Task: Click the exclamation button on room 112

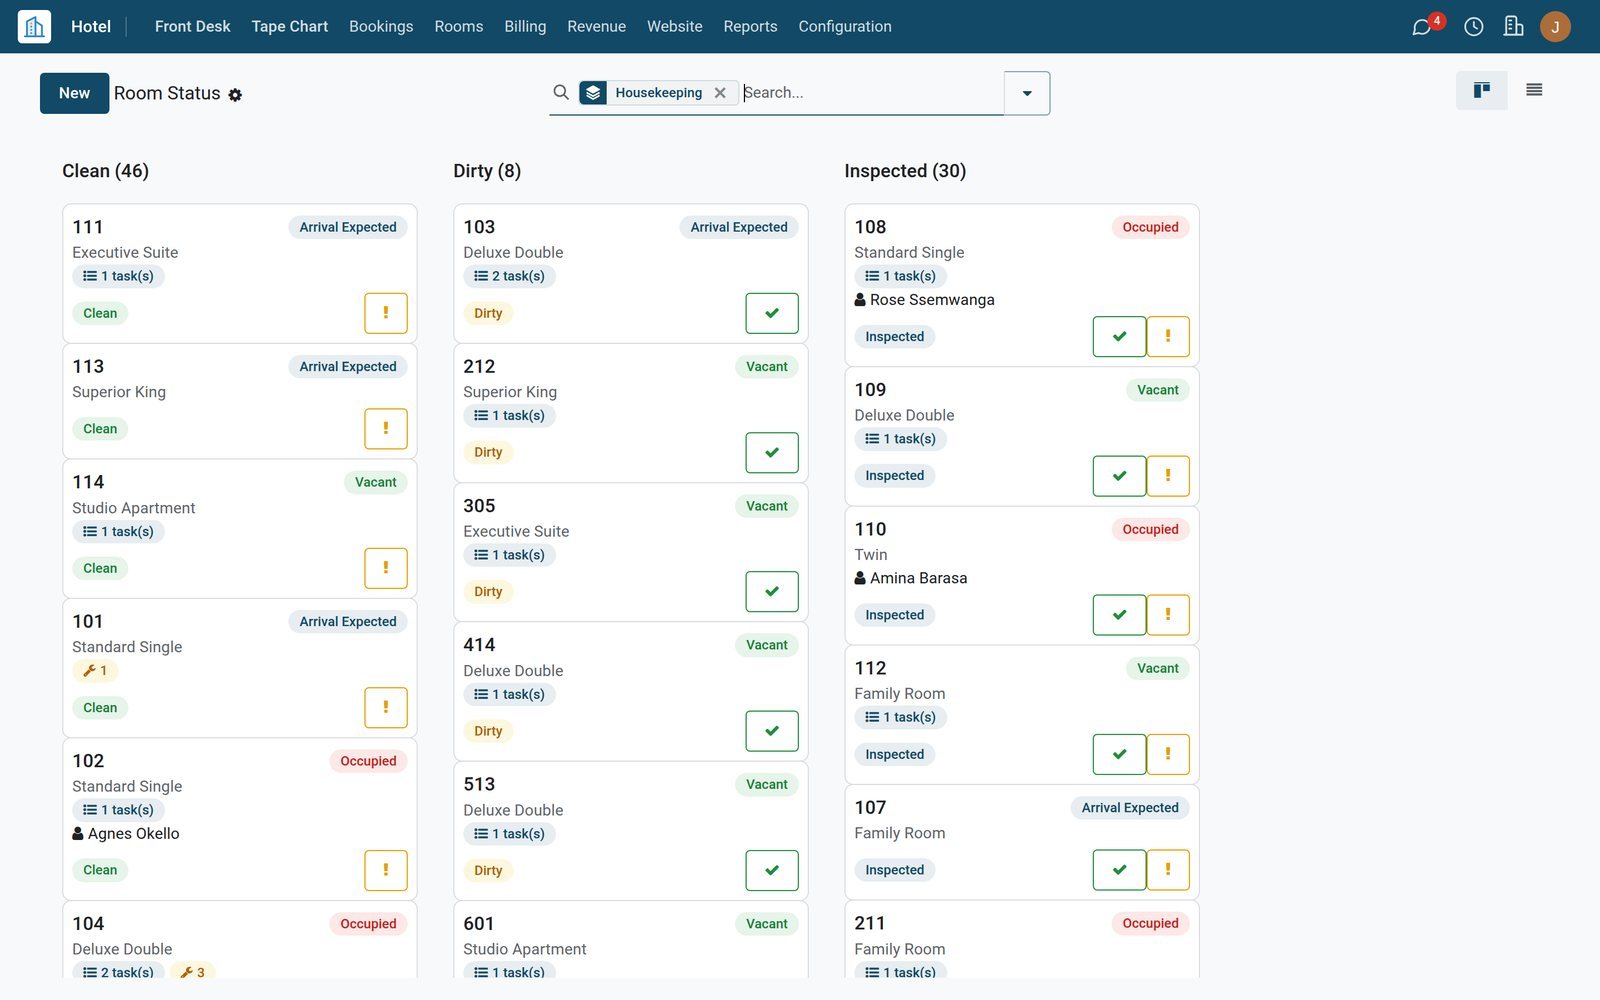Action: click(x=1168, y=754)
